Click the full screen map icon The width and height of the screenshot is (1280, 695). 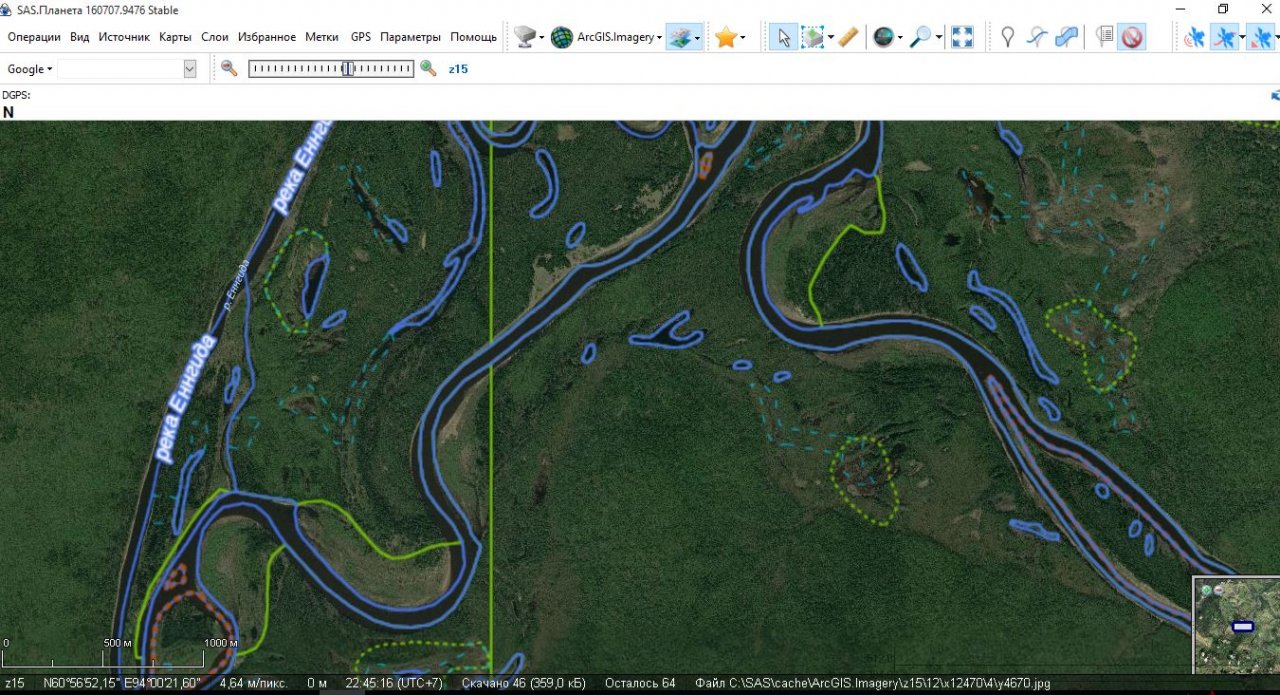(962, 37)
